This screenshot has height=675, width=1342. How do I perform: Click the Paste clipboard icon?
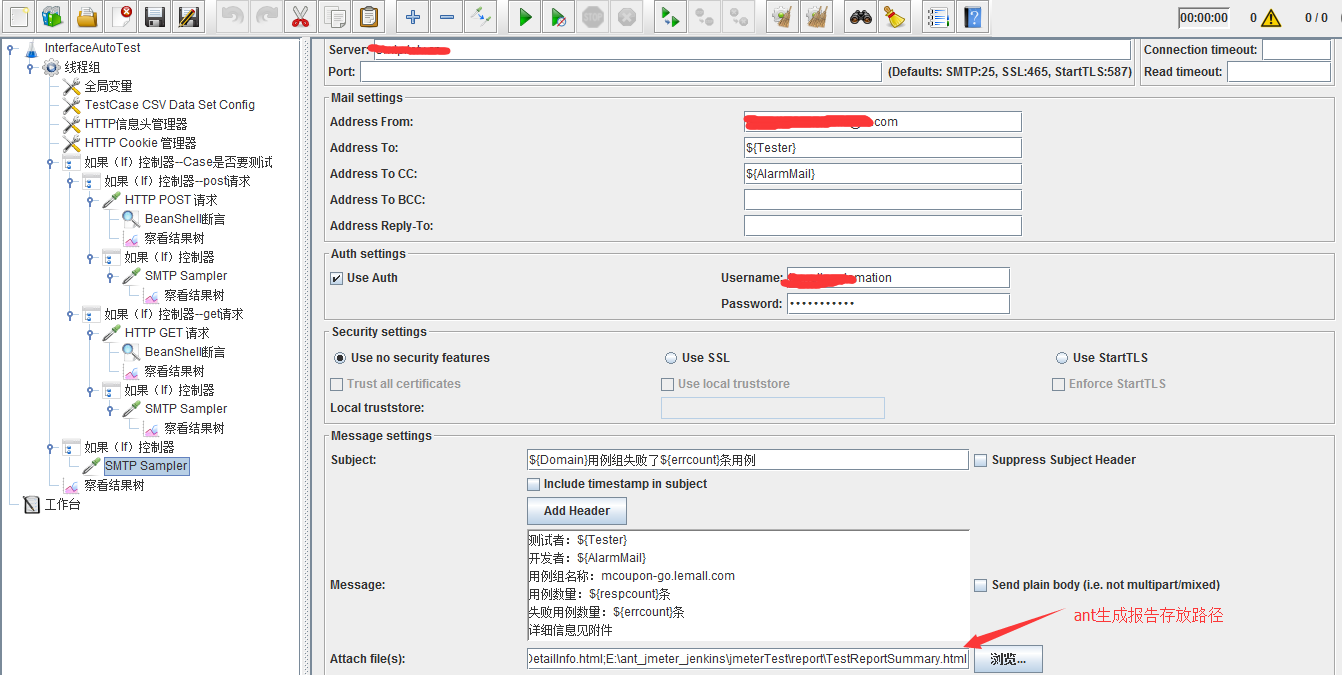coord(369,17)
